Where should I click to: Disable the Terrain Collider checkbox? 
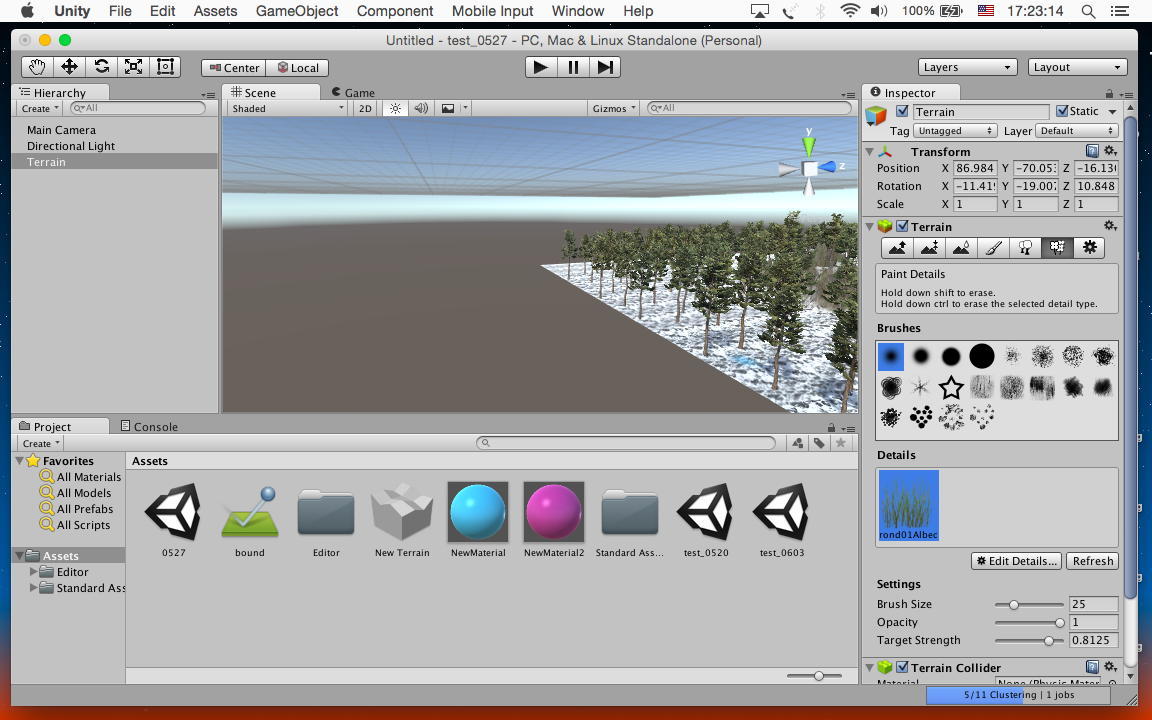902,667
